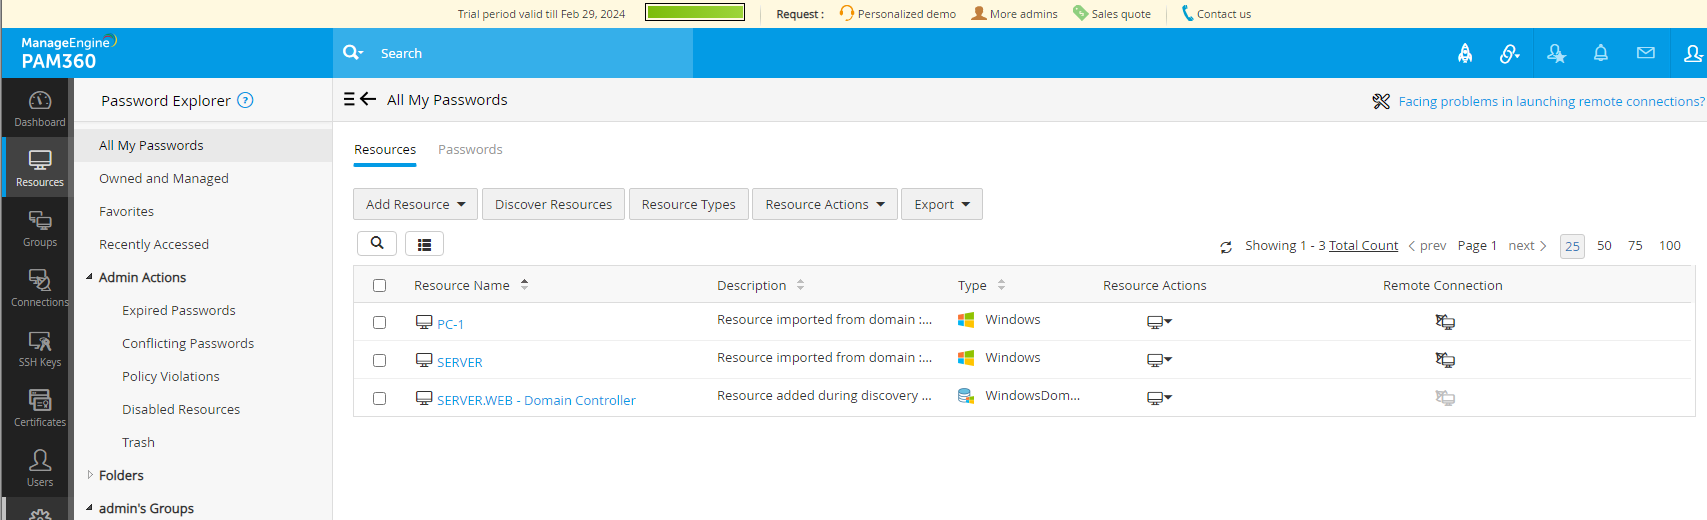The image size is (1707, 520).
Task: Click the column chooser list icon
Action: 424,244
